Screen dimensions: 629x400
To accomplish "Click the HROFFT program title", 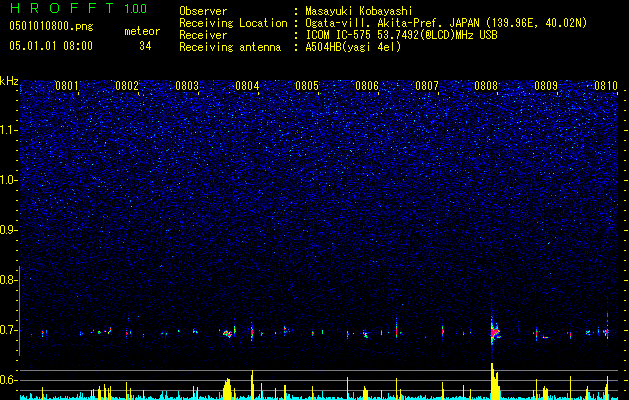I will pyautogui.click(x=62, y=8).
